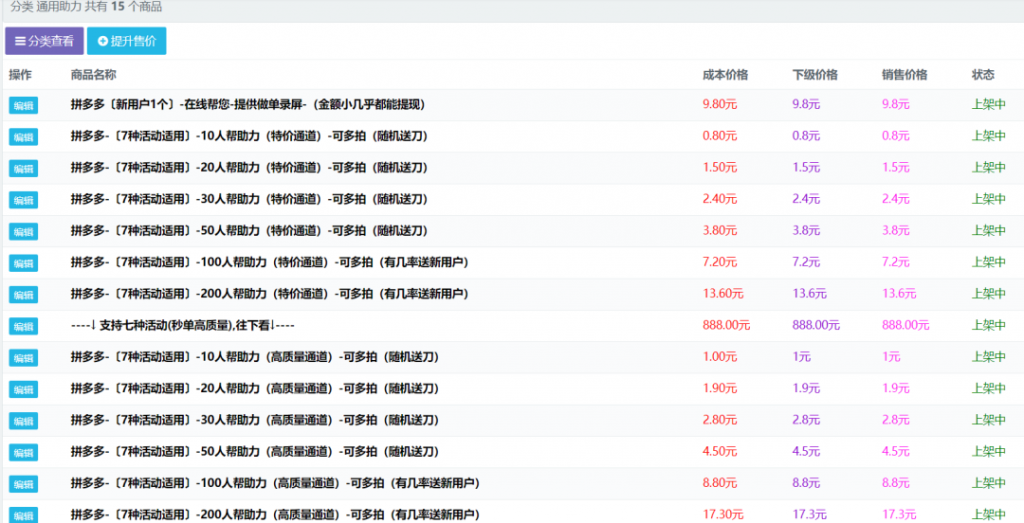Image resolution: width=1024 pixels, height=523 pixels.
Task: Open the 分类查看 category view button
Action: pyautogui.click(x=44, y=41)
